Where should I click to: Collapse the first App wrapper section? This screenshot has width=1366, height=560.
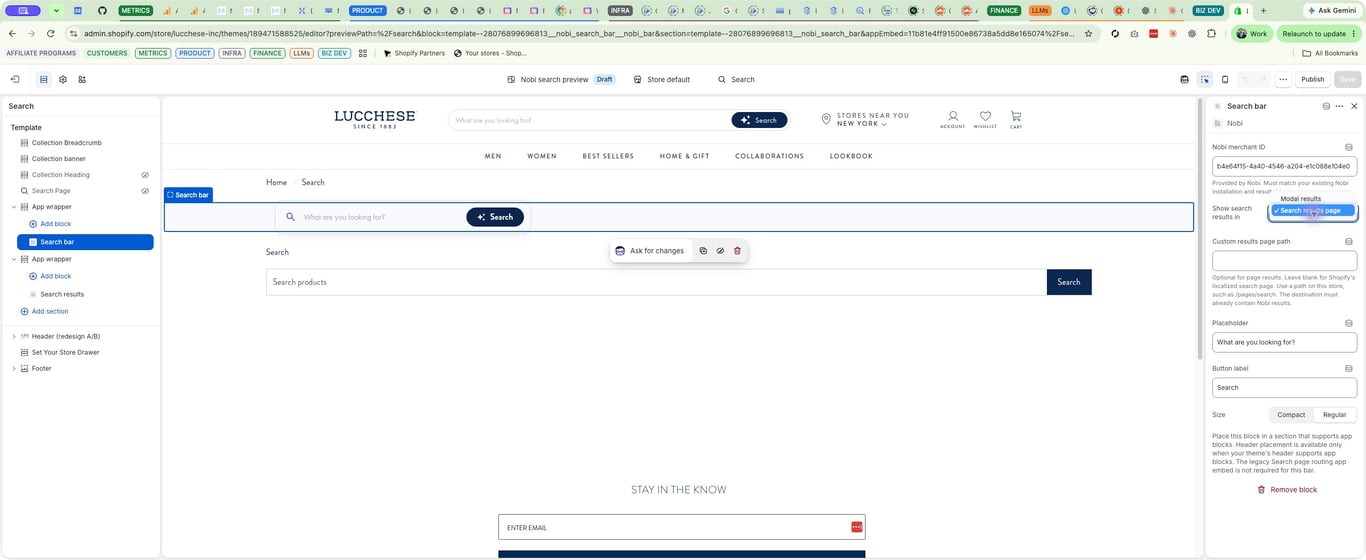click(14, 207)
